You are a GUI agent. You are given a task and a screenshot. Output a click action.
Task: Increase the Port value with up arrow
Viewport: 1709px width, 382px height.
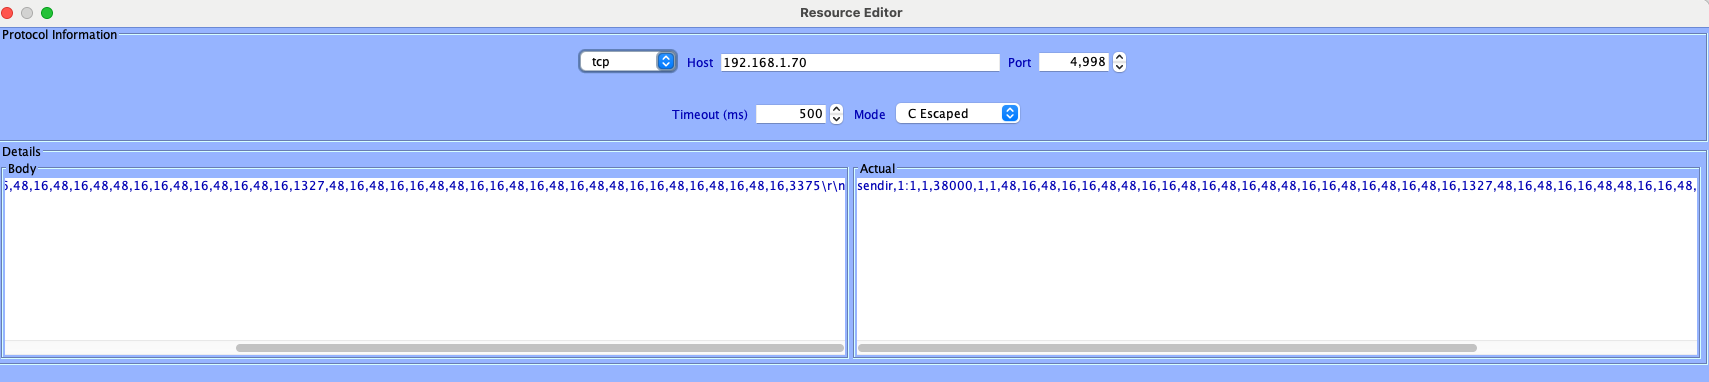point(1119,57)
